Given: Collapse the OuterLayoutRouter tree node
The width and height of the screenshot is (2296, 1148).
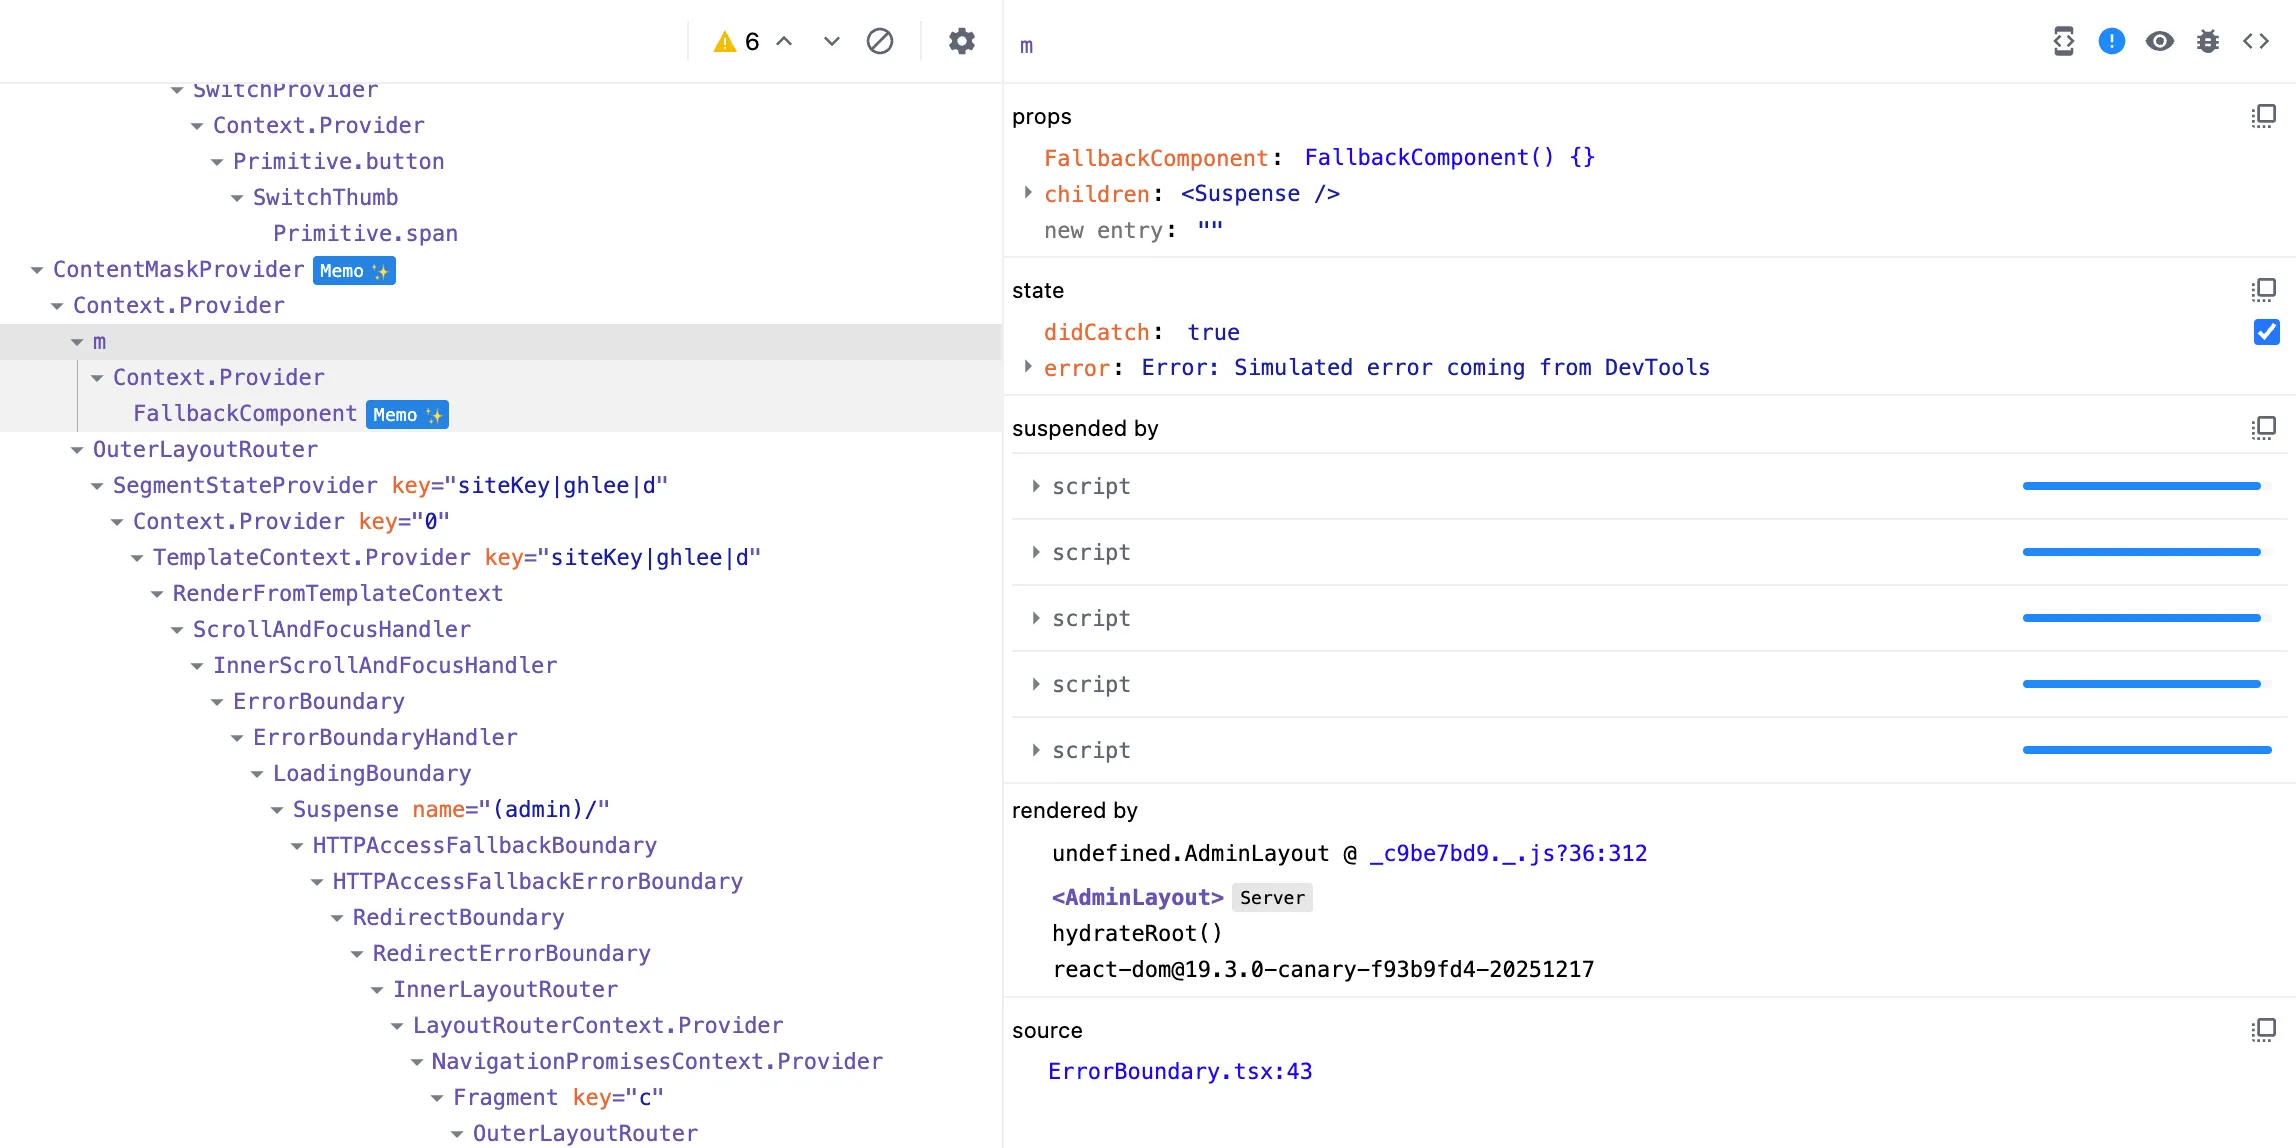Looking at the screenshot, I should tap(77, 450).
